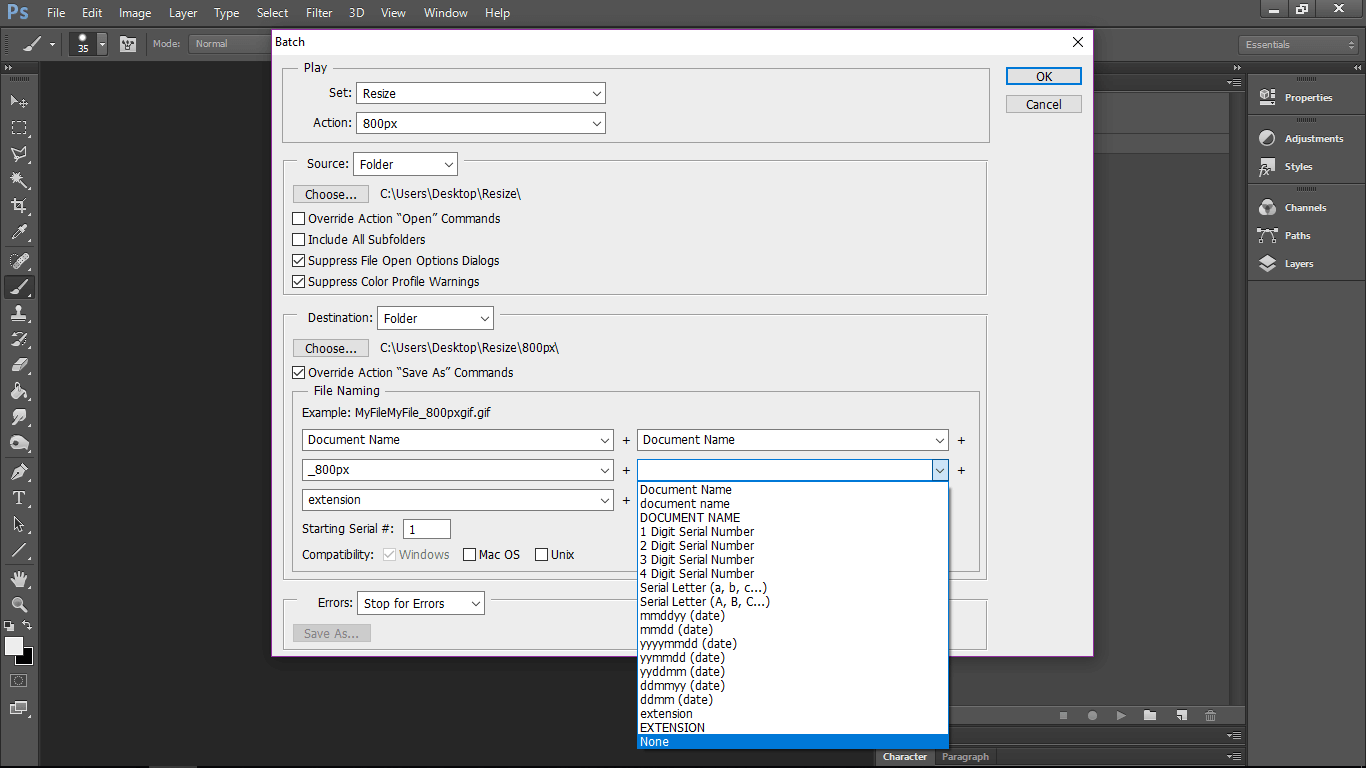Activate the Zoom tool

[x=17, y=605]
